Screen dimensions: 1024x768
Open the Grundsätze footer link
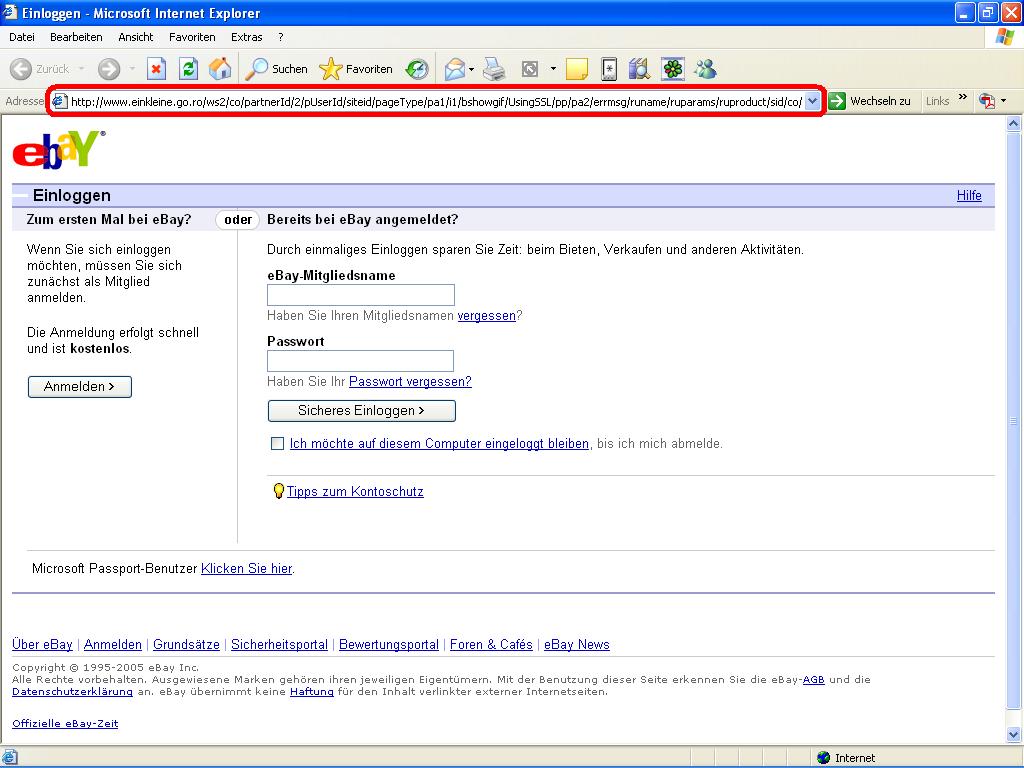(186, 645)
